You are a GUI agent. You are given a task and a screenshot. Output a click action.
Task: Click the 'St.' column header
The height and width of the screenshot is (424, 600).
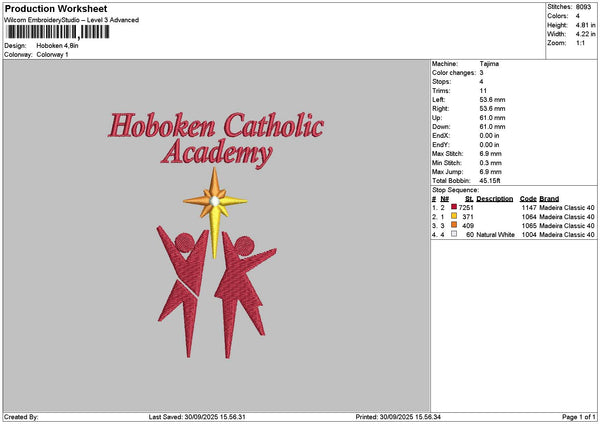469,199
